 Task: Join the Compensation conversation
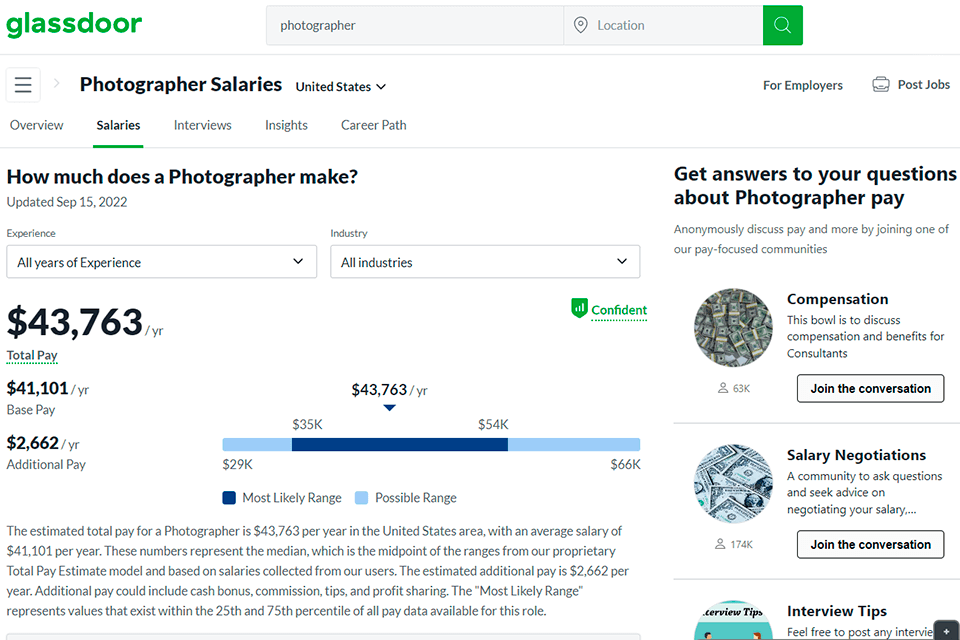870,388
